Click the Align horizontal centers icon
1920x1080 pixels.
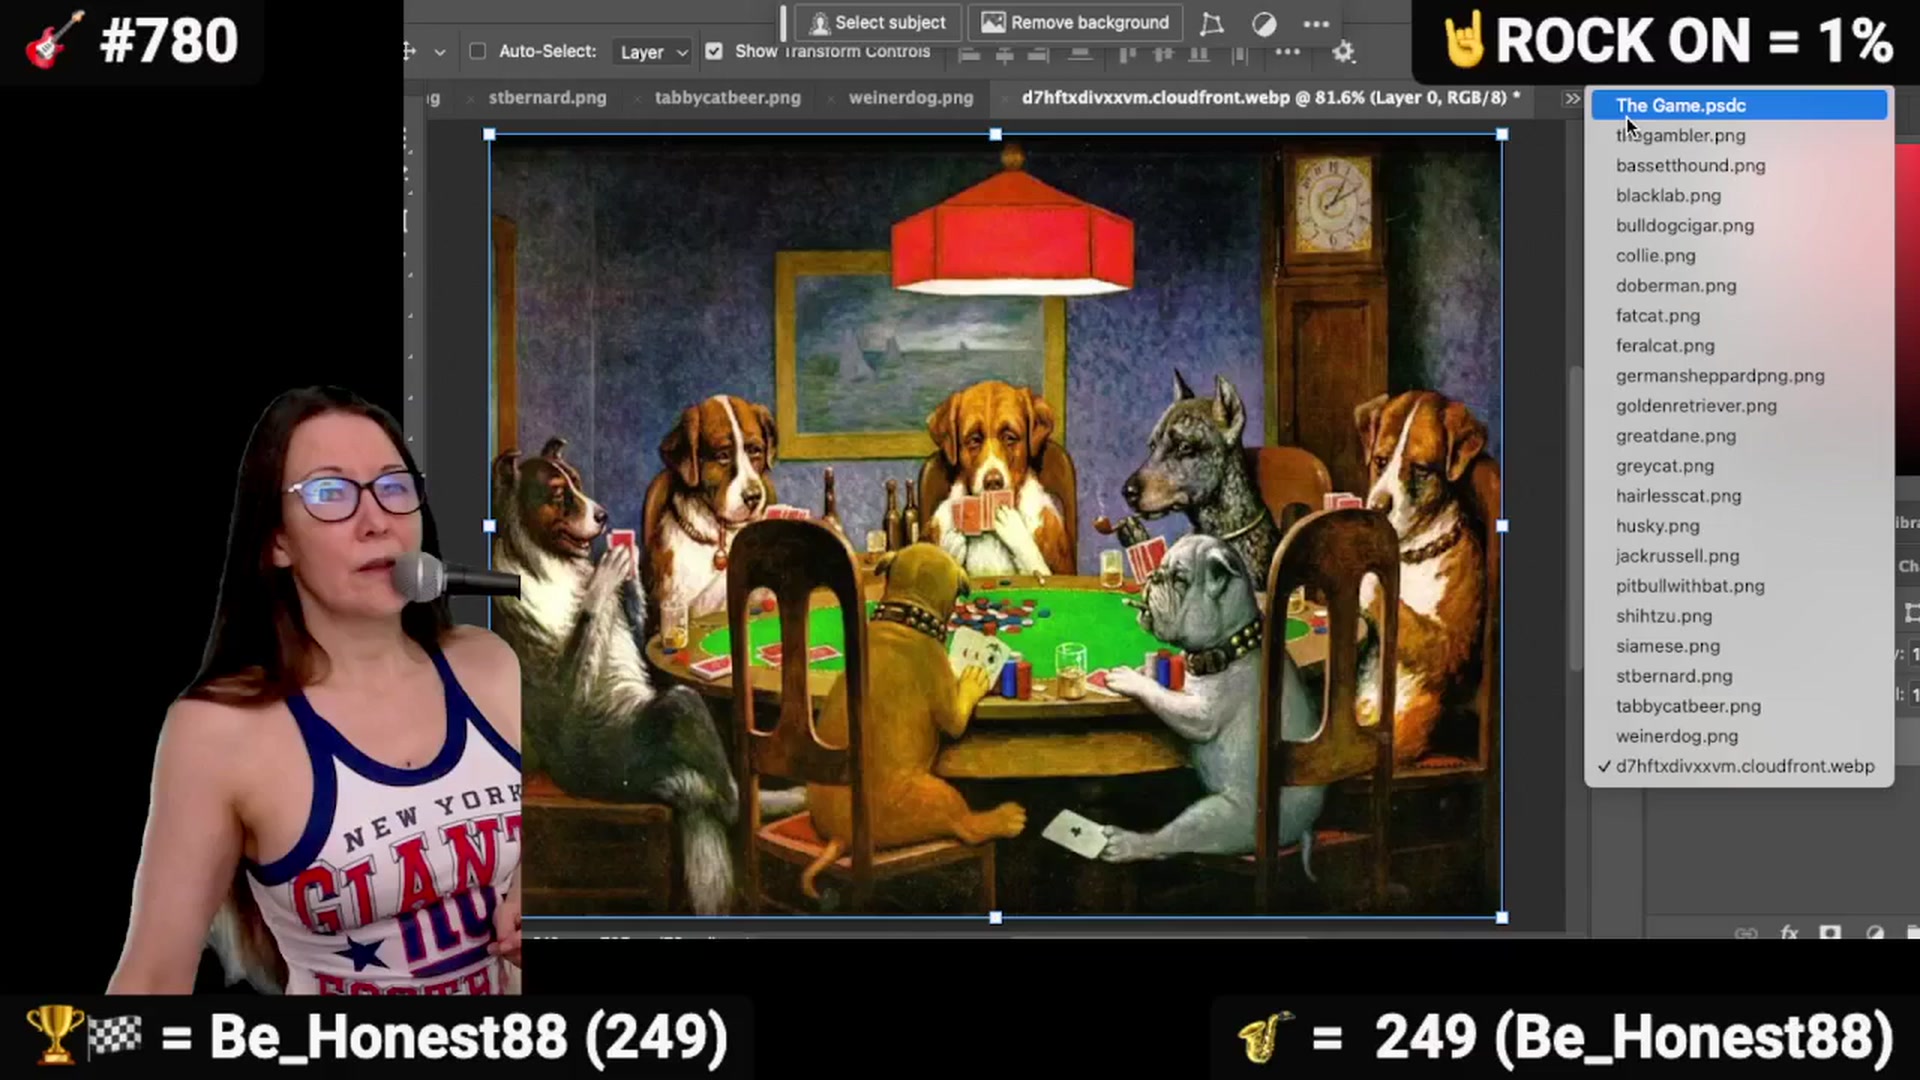point(1004,54)
